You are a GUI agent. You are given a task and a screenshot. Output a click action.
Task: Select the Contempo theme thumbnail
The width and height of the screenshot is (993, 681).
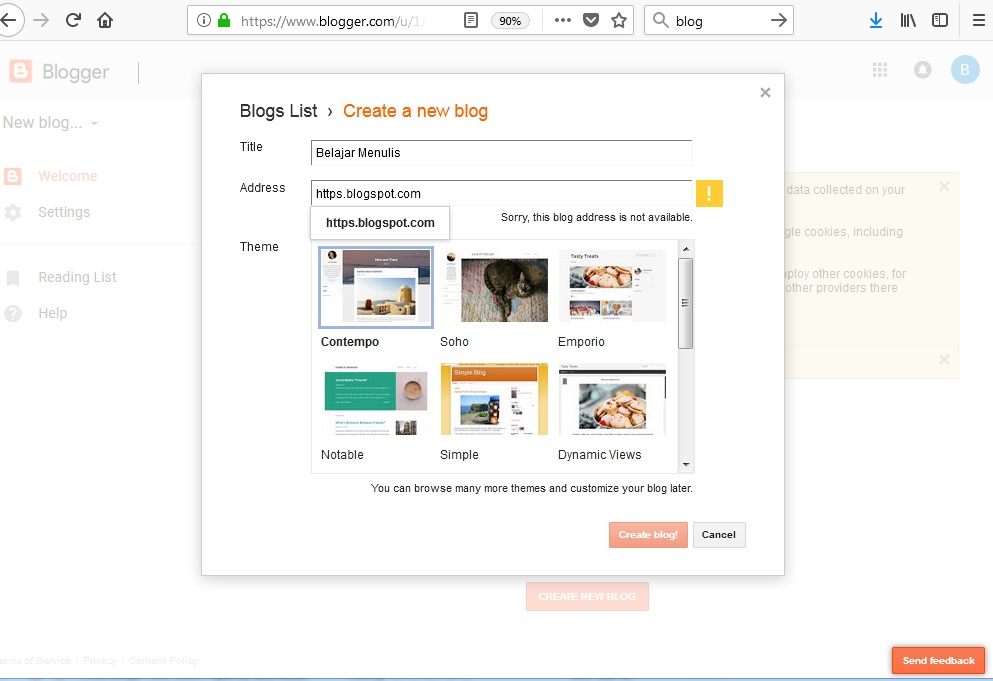click(x=376, y=287)
